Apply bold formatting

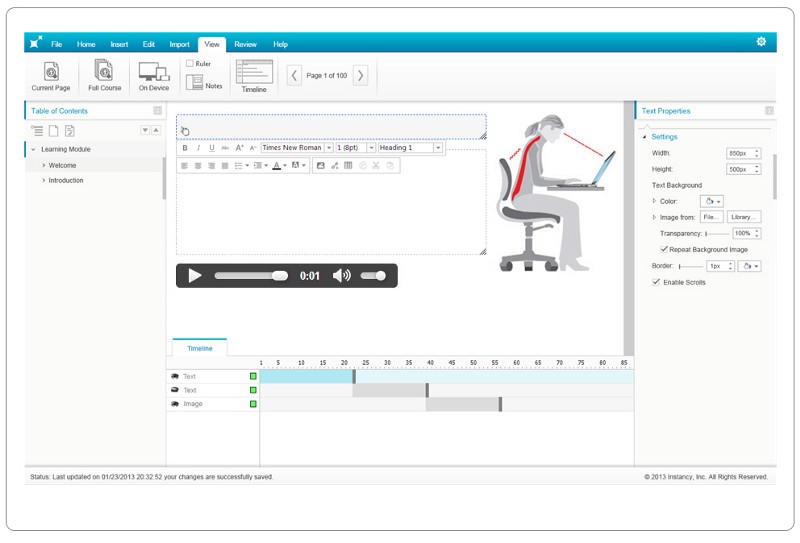(x=185, y=148)
